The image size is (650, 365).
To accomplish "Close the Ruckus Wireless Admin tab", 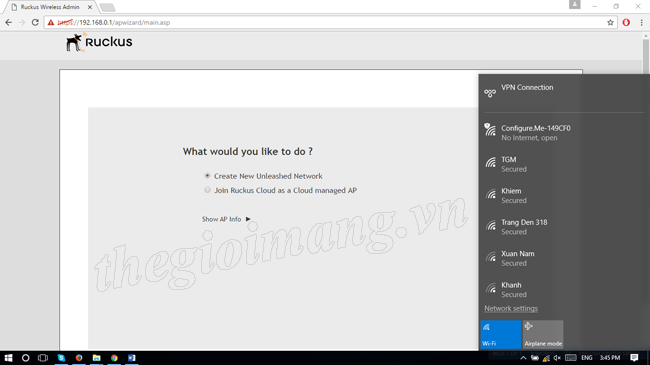I will (90, 7).
